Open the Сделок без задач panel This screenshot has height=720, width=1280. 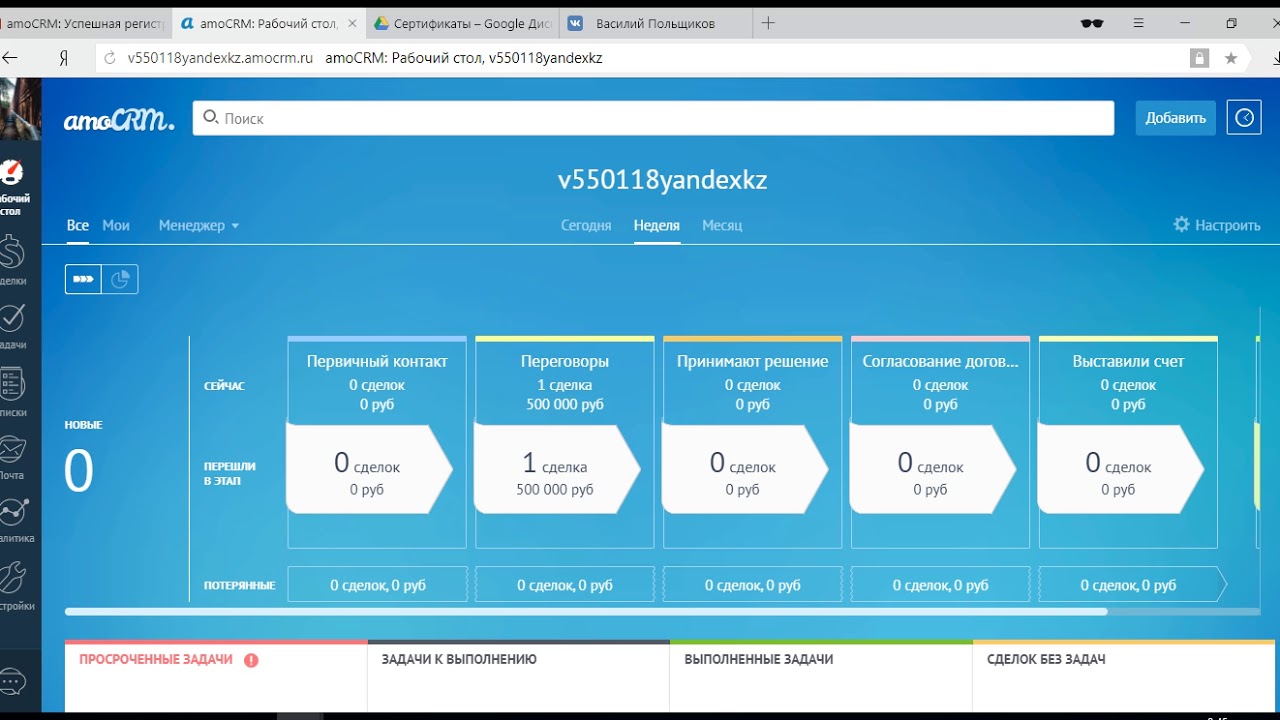tap(1124, 676)
